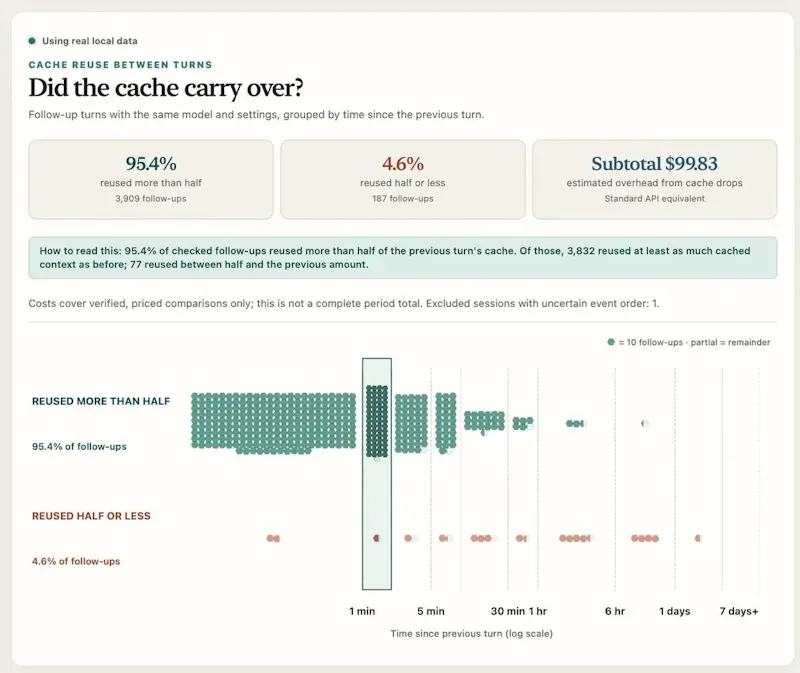Click the "5 min" axis label

pos(431,611)
